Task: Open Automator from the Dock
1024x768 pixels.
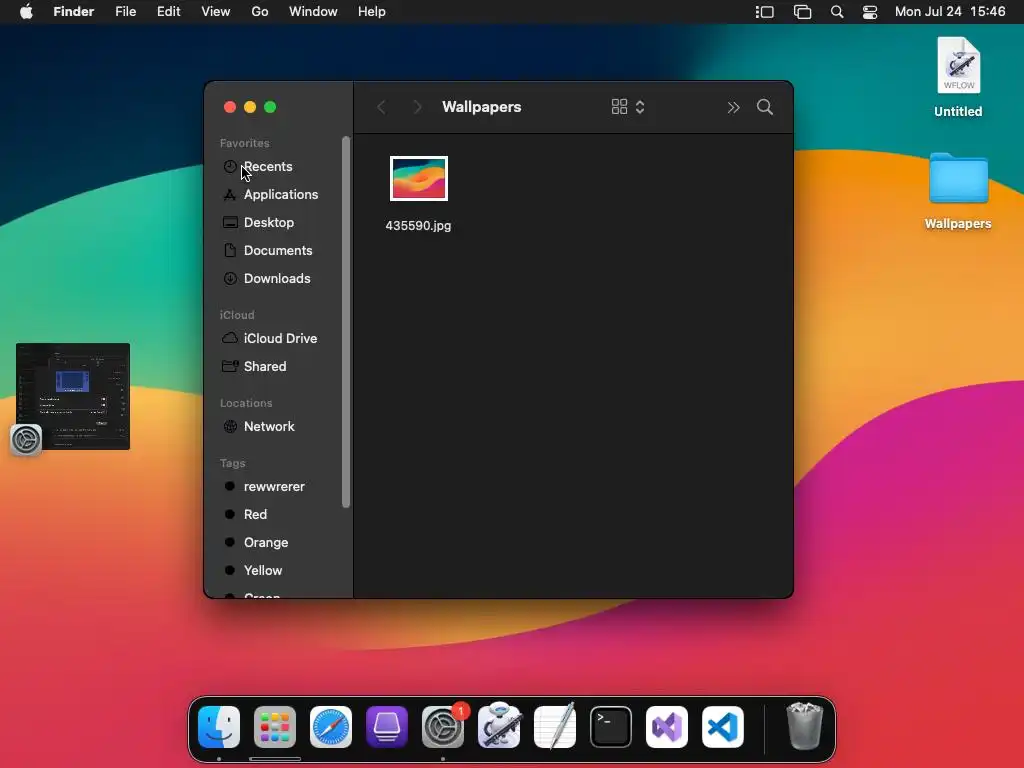Action: tap(499, 726)
